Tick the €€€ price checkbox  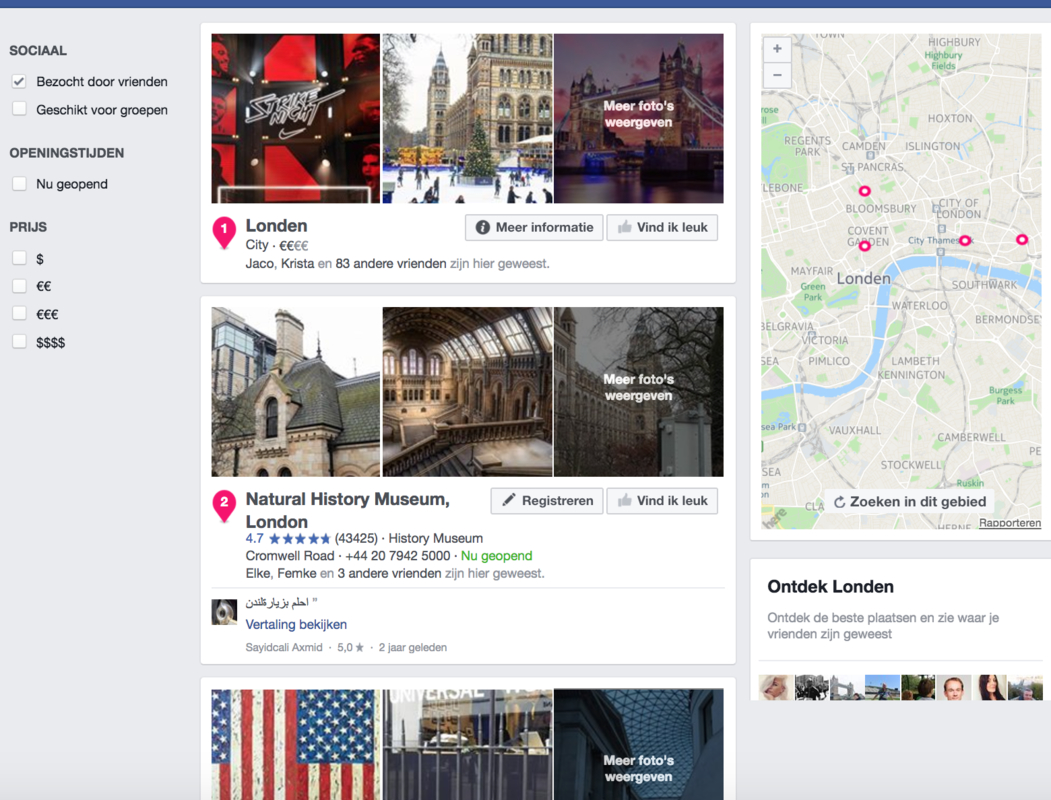19,314
